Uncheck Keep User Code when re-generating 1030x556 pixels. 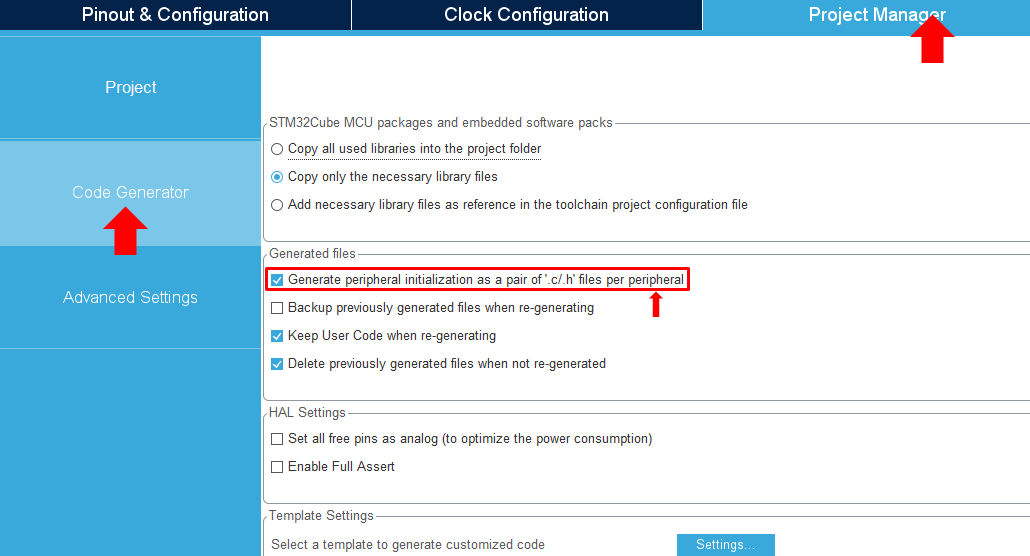278,336
